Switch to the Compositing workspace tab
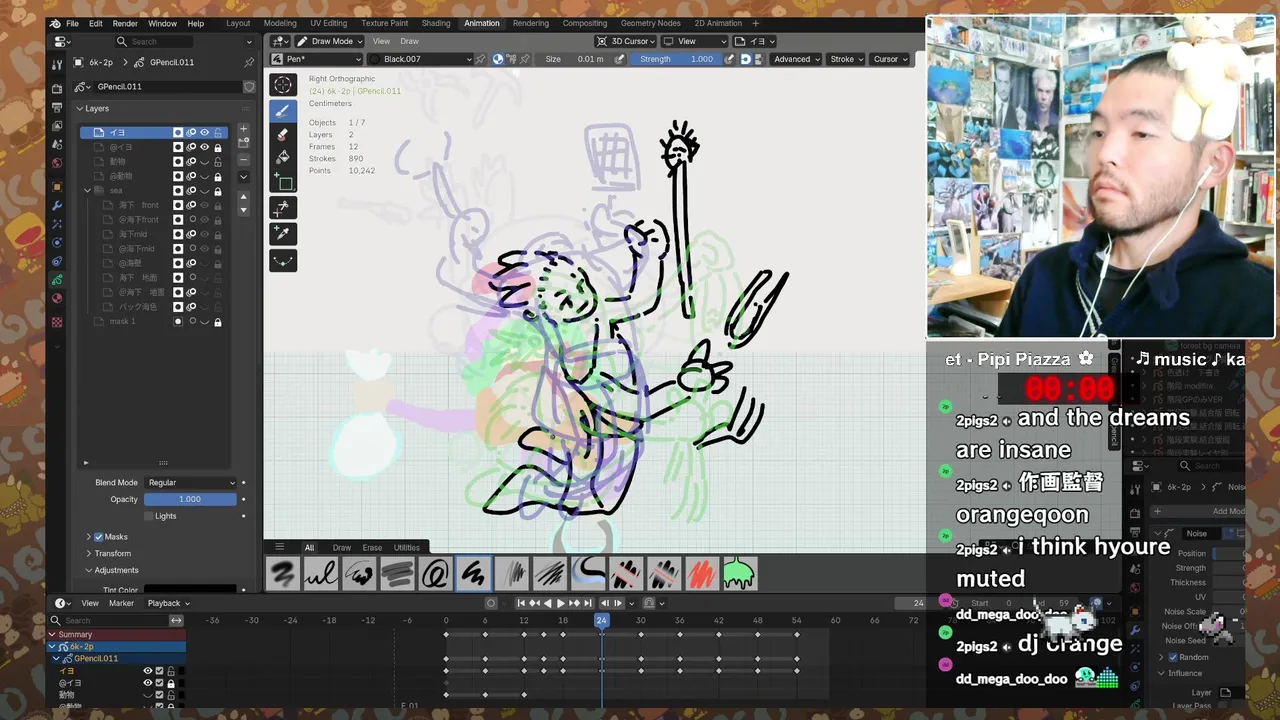This screenshot has height=720, width=1280. click(585, 23)
